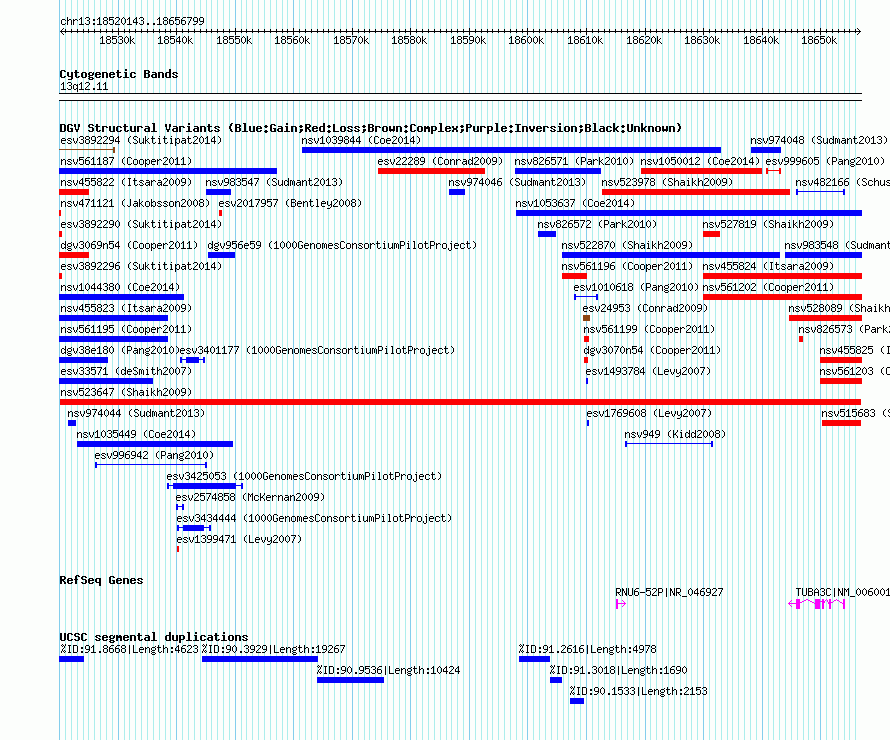Screen dimensions: 890x740
Task: Open variant label nsv826571 (Park2010)
Action: pyautogui.click(x=574, y=161)
